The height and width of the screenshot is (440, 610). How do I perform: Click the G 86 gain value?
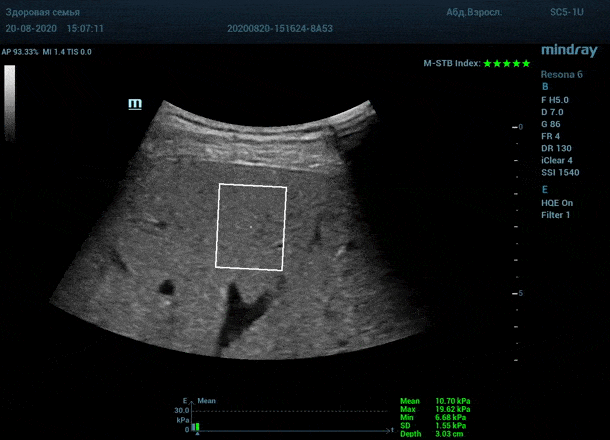click(x=552, y=123)
